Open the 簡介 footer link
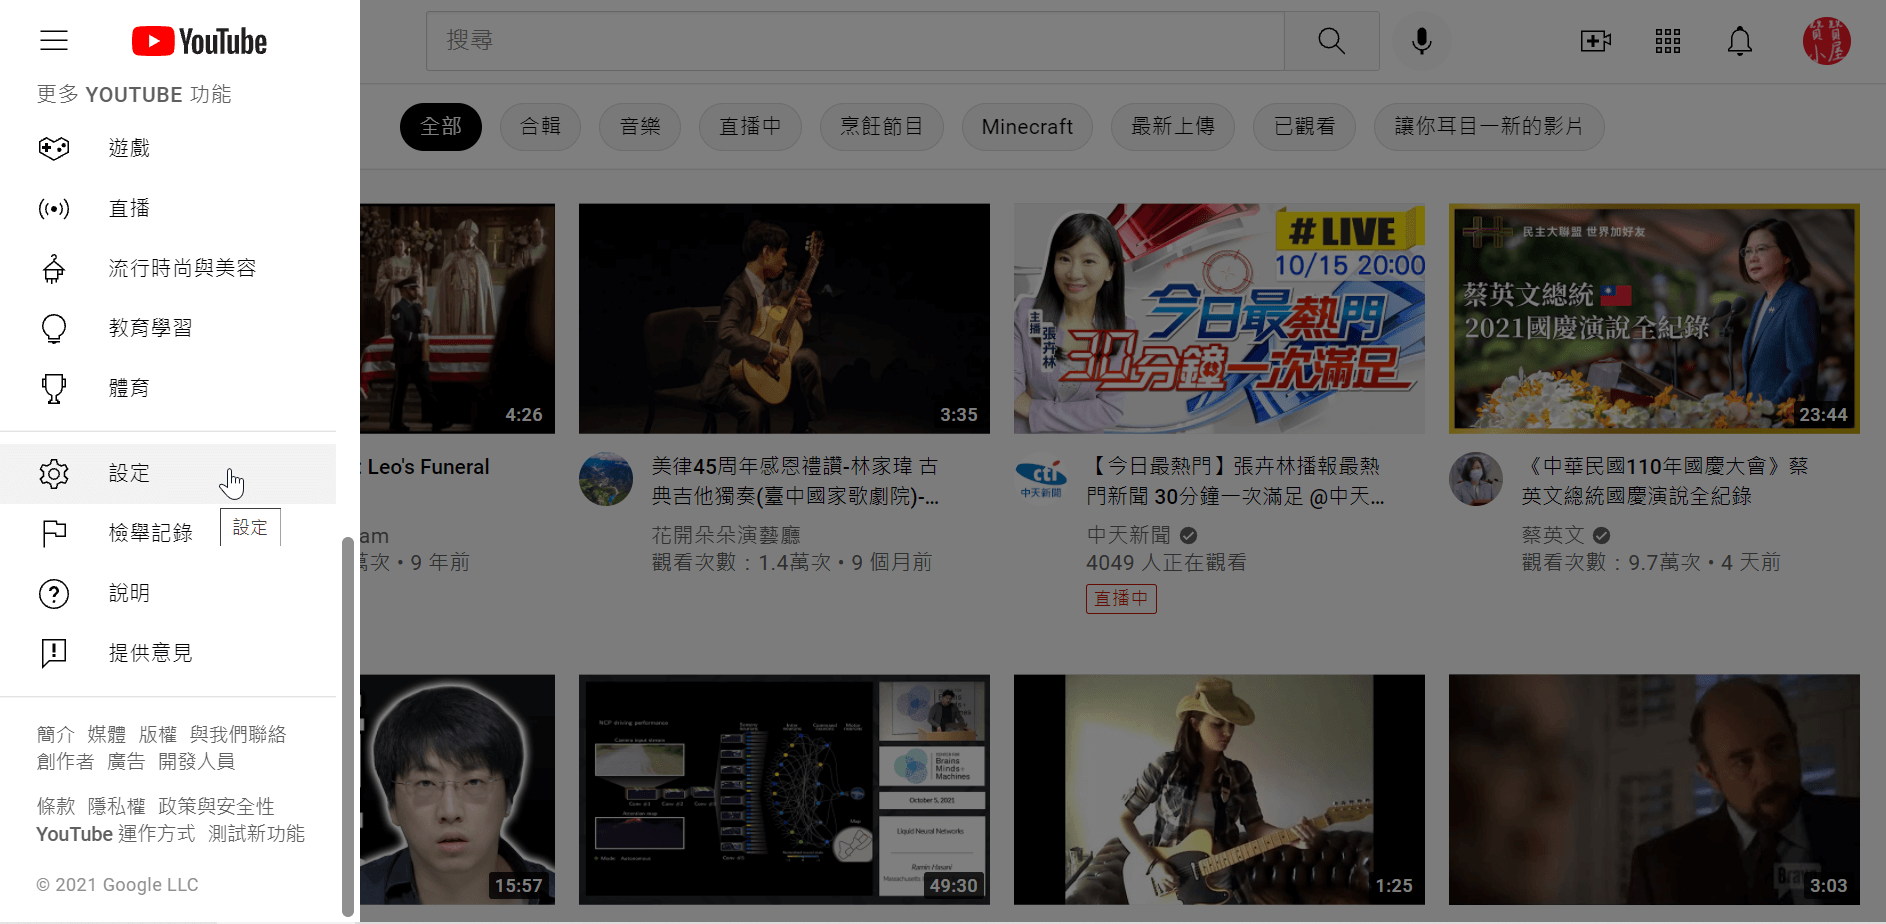1886x924 pixels. coord(56,735)
